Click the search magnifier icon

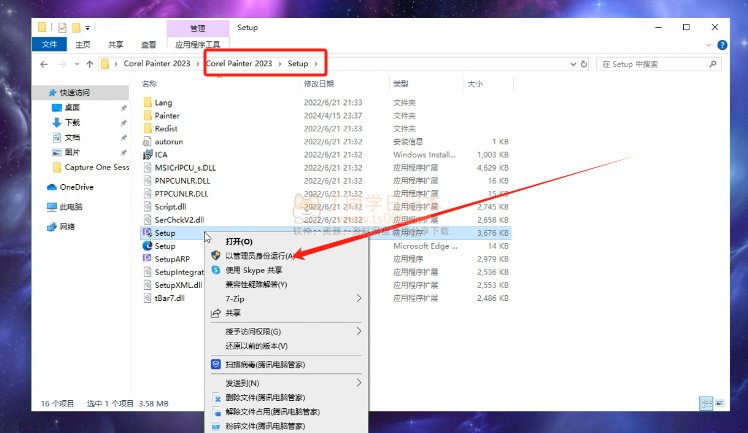713,64
